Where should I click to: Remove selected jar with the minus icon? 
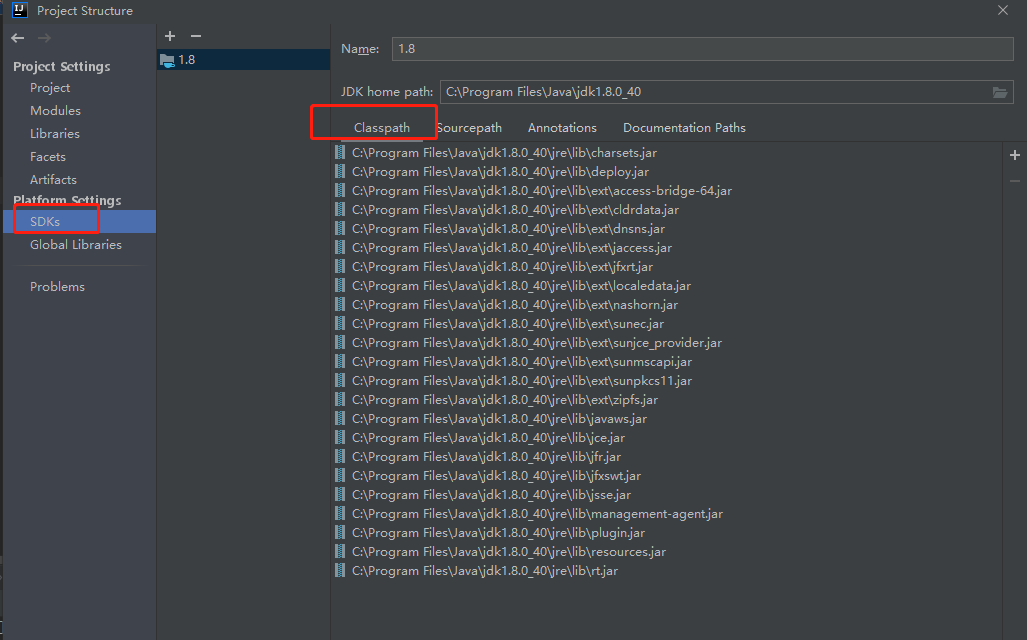pyautogui.click(x=1014, y=181)
